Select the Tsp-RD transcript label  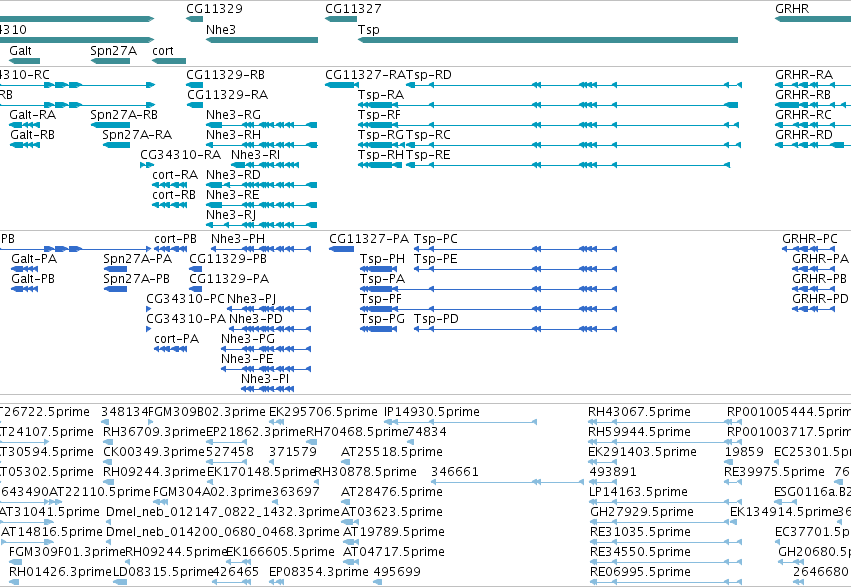point(429,75)
